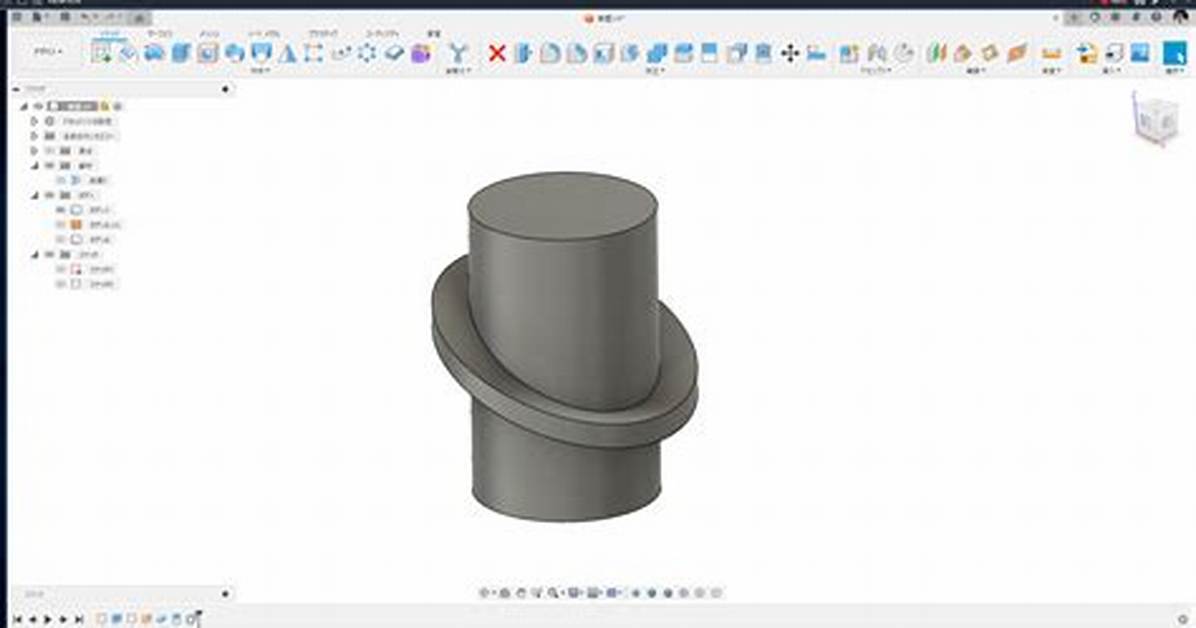Screen dimensions: 1196x628
Task: Select the gray cylinder's top face
Action: [x=562, y=205]
